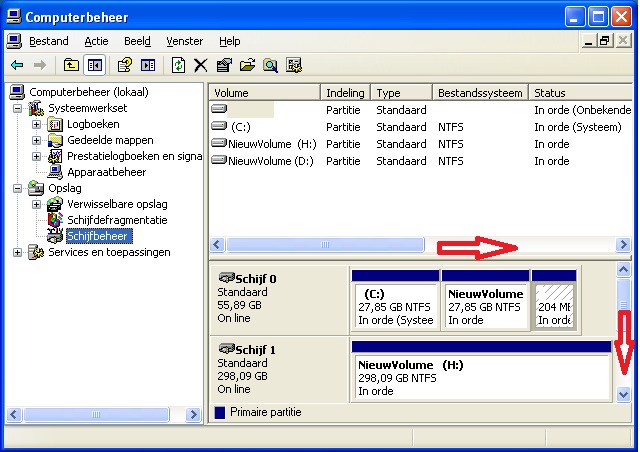Click the Gedeelde mappen folder icon
The image size is (640, 452).
[55, 140]
